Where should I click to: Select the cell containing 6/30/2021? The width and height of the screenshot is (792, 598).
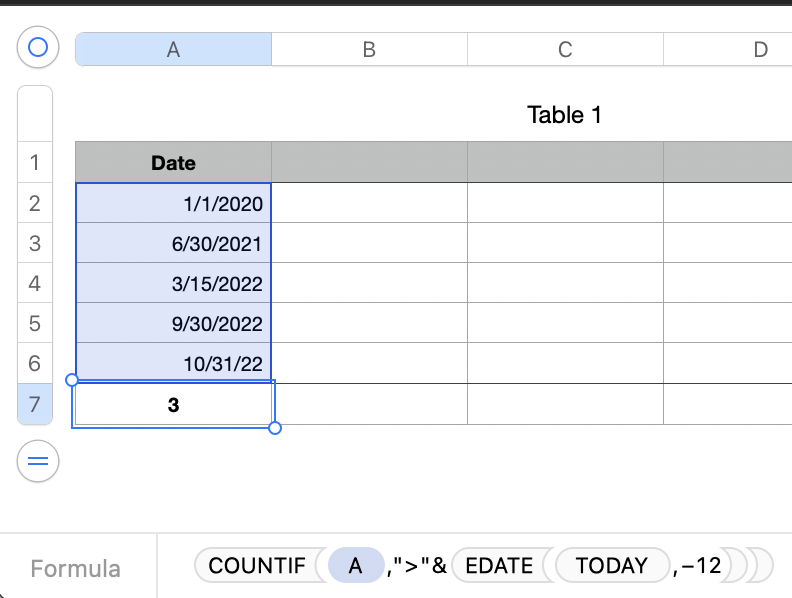(x=173, y=244)
